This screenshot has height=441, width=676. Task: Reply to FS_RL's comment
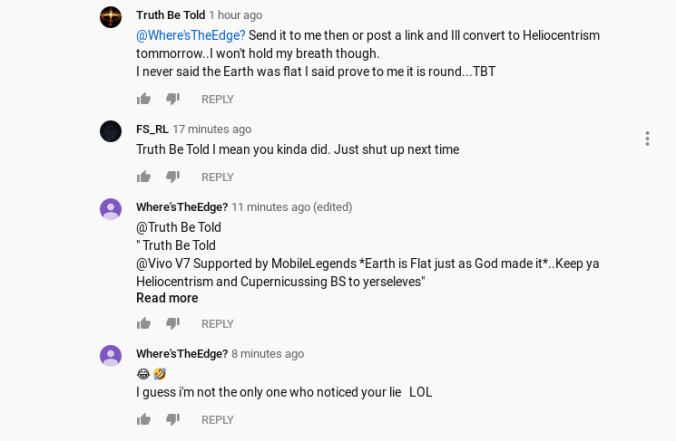click(217, 177)
